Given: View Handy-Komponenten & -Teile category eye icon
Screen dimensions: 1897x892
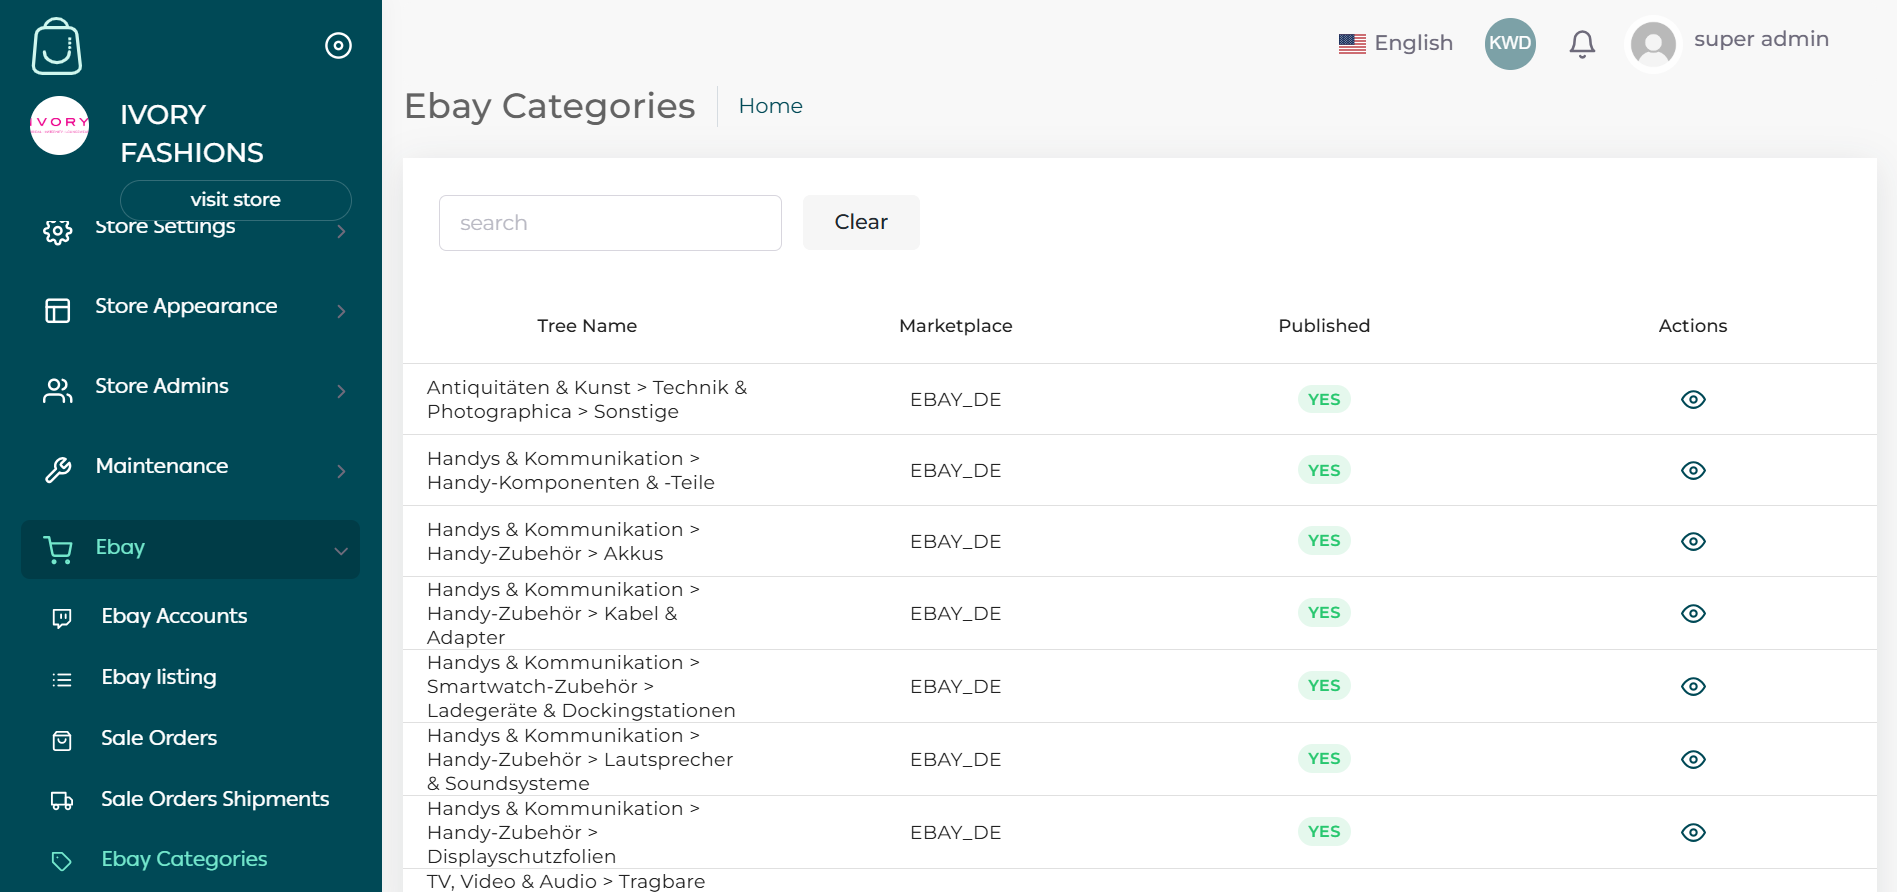Looking at the screenshot, I should click(1693, 471).
